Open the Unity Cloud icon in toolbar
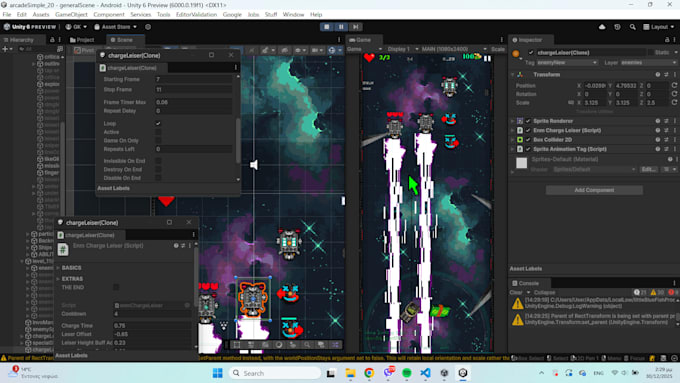The height and width of the screenshot is (383, 680). tap(602, 27)
